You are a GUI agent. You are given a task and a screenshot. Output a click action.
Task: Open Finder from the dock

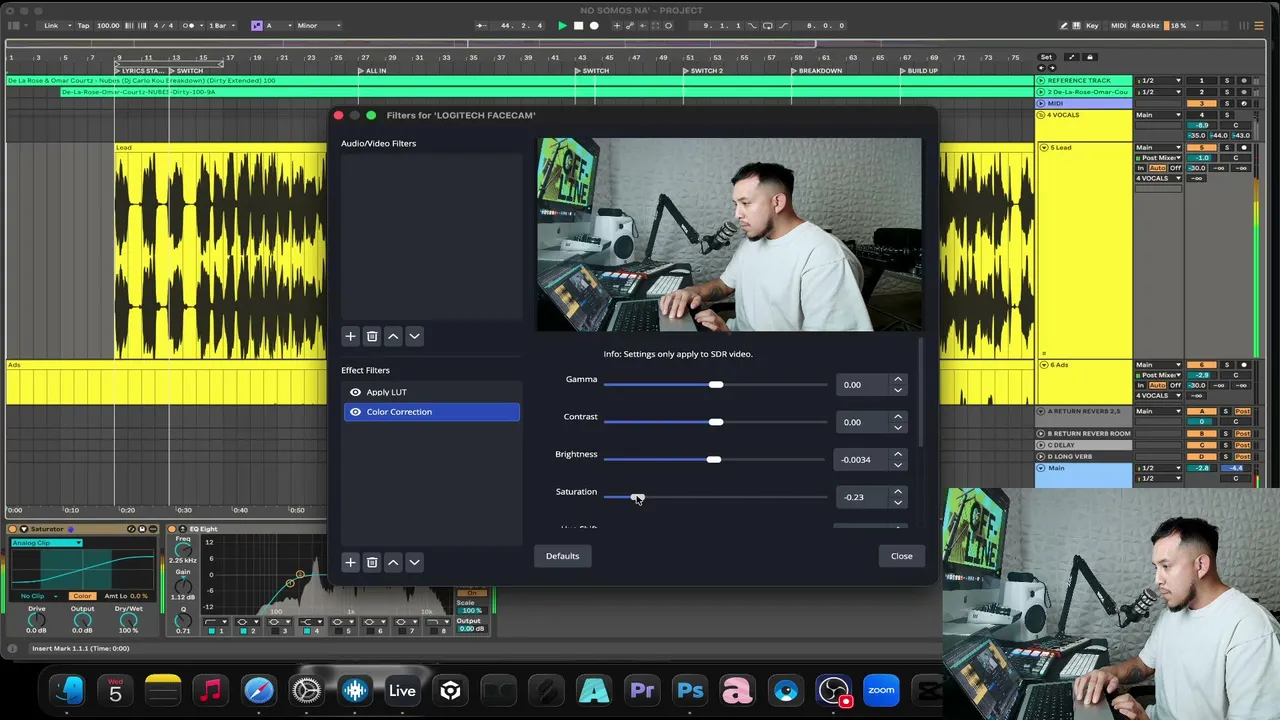click(x=68, y=691)
